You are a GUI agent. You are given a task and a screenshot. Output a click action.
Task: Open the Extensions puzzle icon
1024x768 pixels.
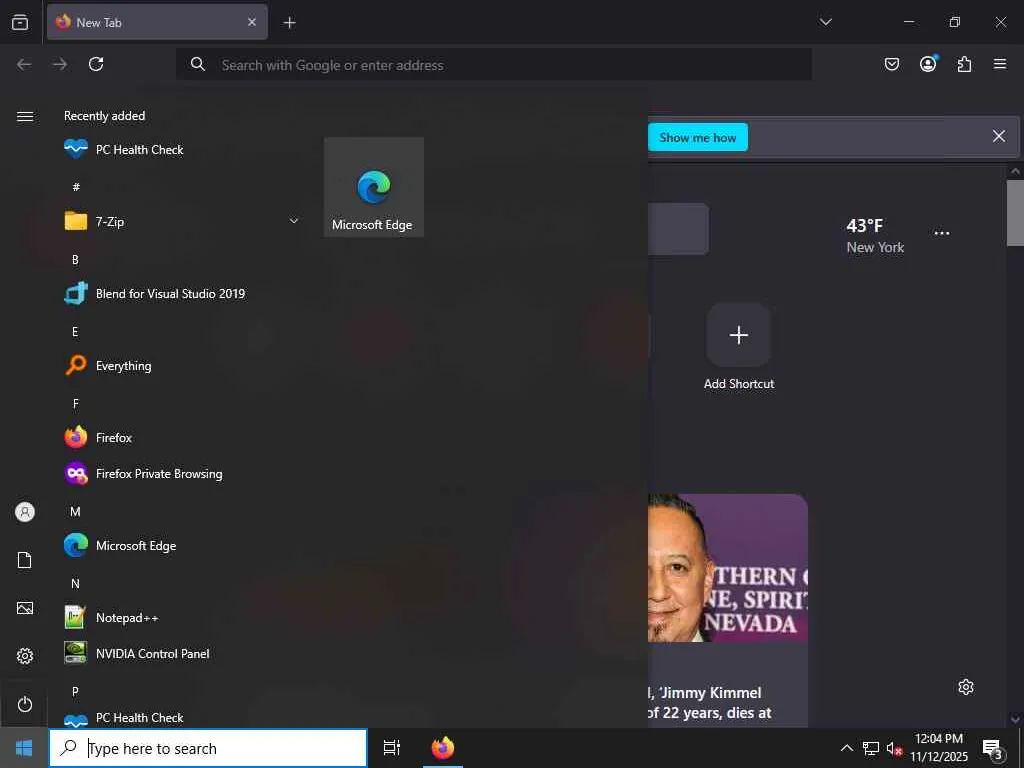coord(964,64)
